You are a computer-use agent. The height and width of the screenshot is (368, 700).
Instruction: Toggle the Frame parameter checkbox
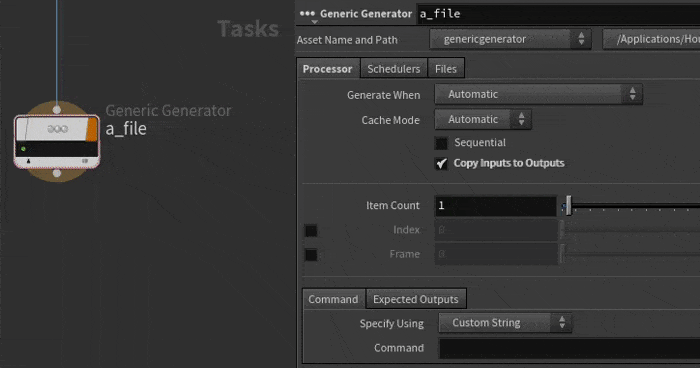pyautogui.click(x=311, y=255)
